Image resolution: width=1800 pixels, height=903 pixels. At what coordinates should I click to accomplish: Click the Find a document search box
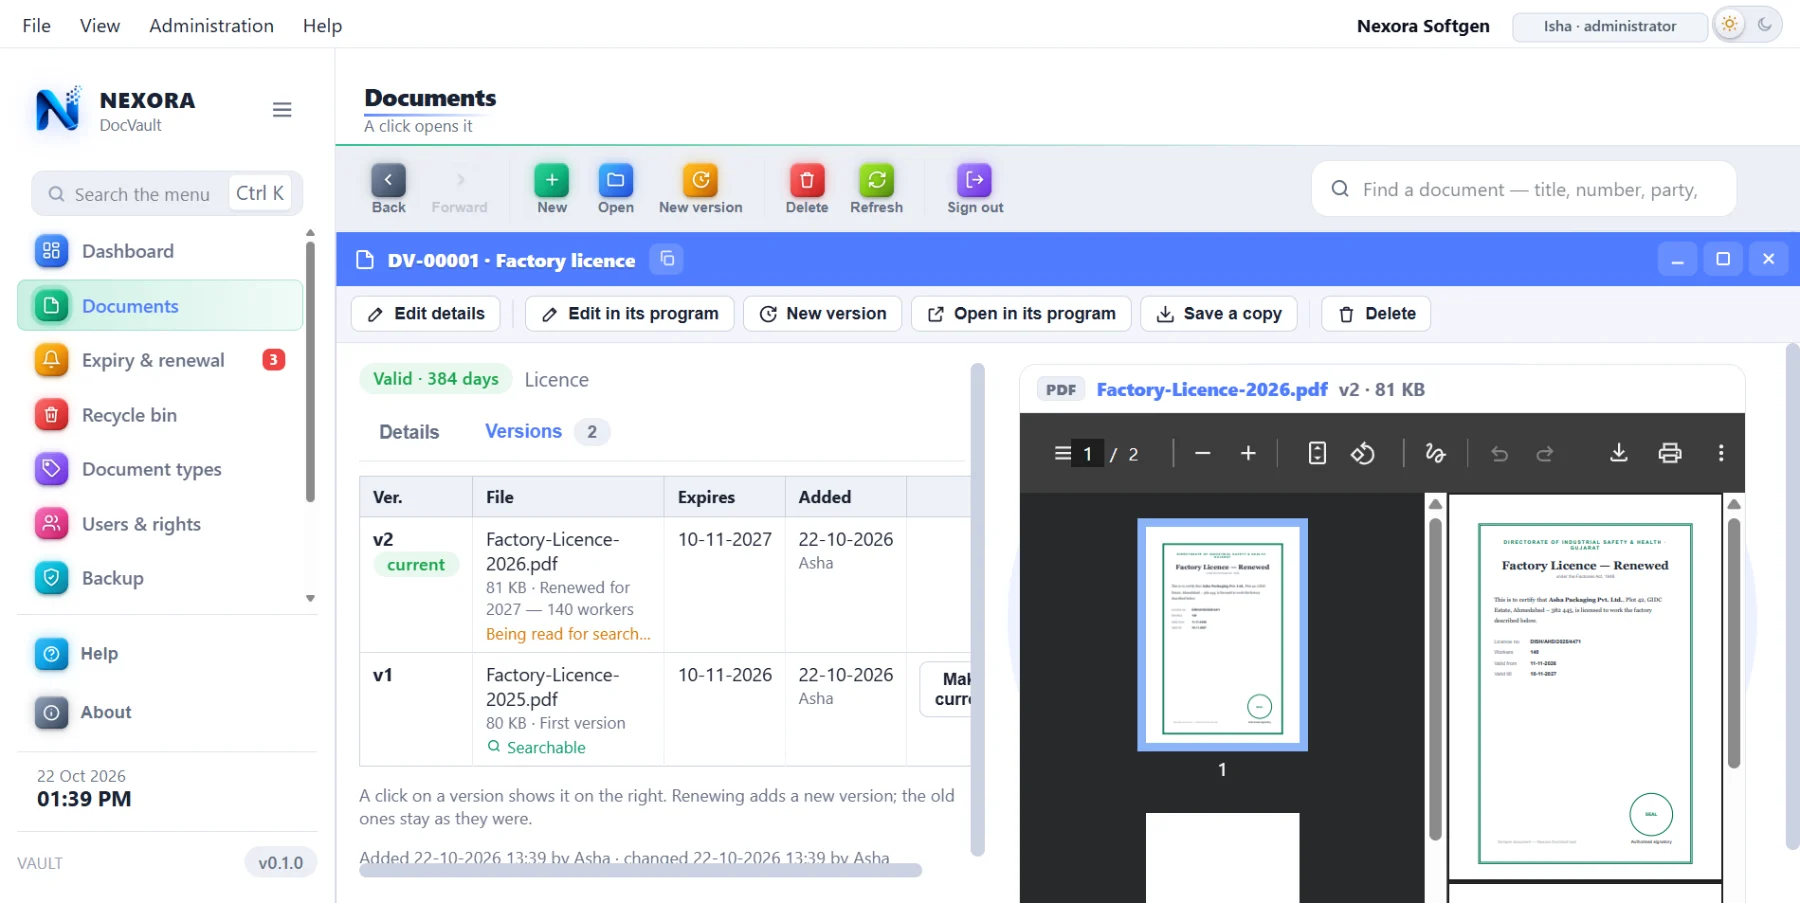[x=1524, y=189]
